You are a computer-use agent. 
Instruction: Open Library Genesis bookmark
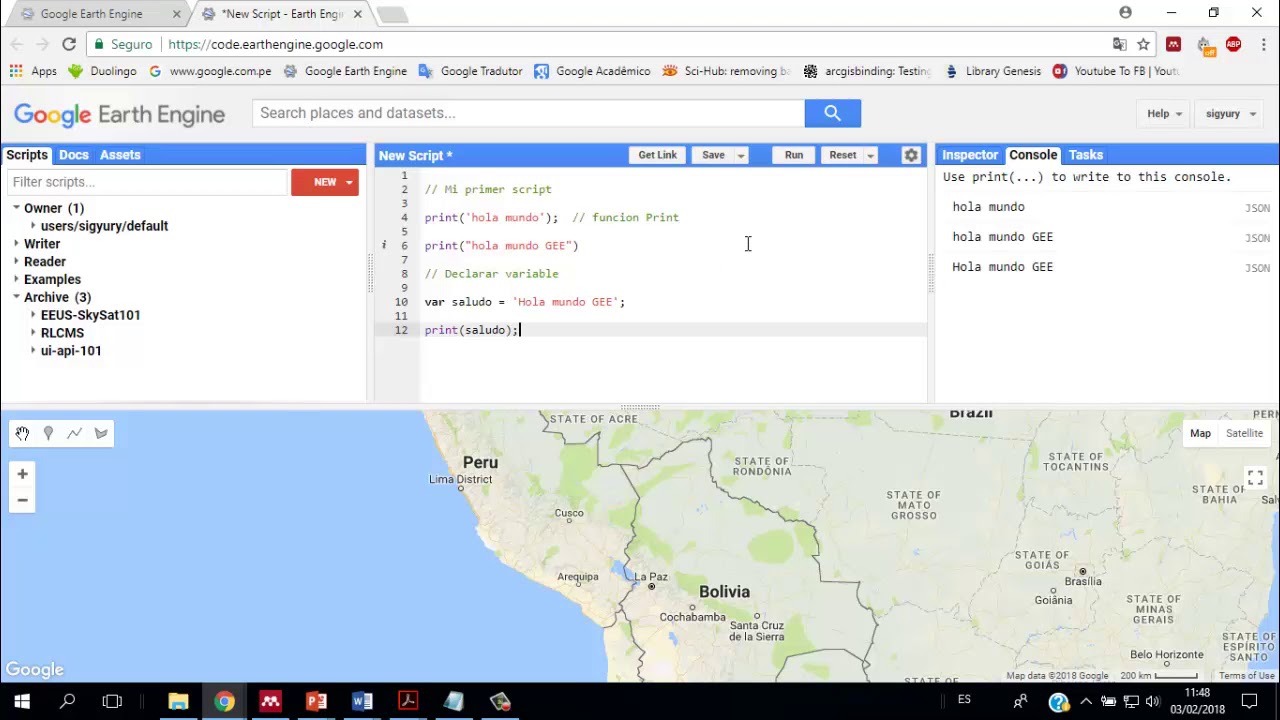click(992, 71)
